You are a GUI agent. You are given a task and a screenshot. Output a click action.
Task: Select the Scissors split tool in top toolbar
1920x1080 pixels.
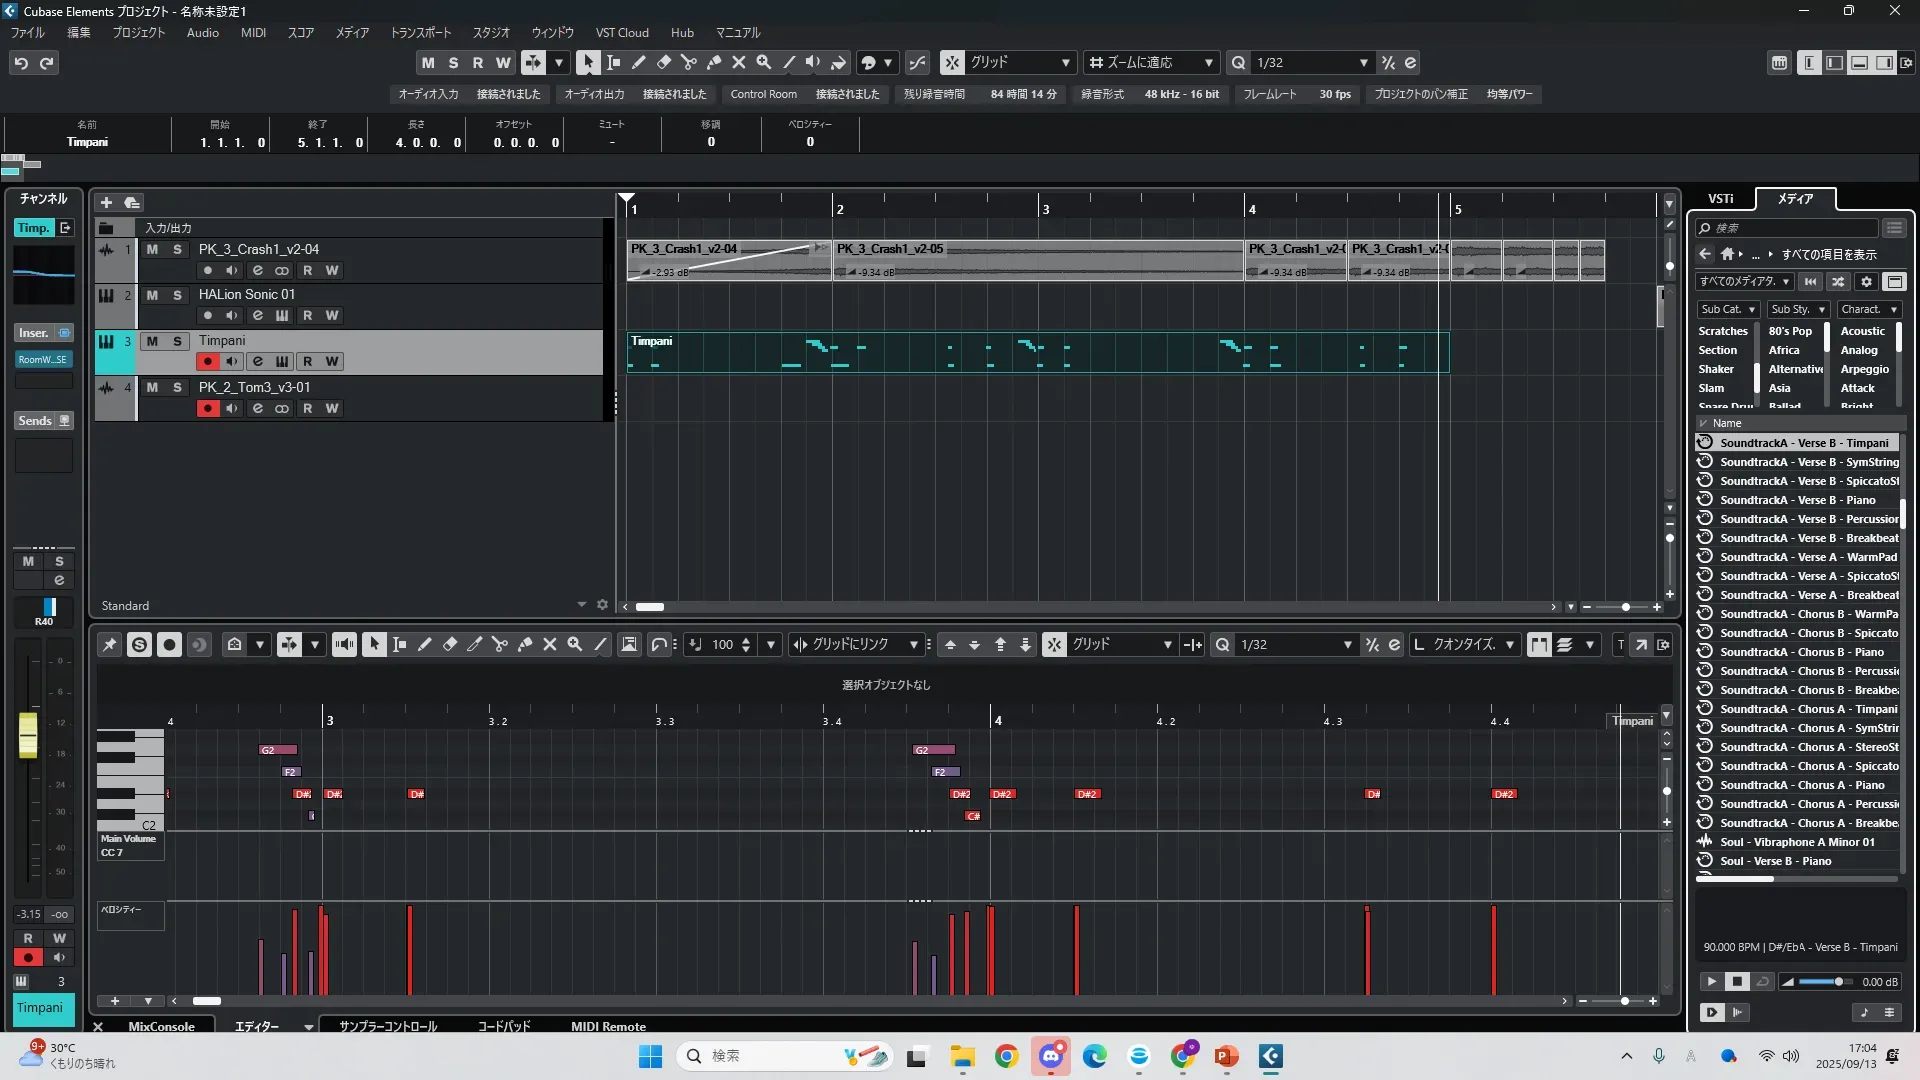coord(688,62)
